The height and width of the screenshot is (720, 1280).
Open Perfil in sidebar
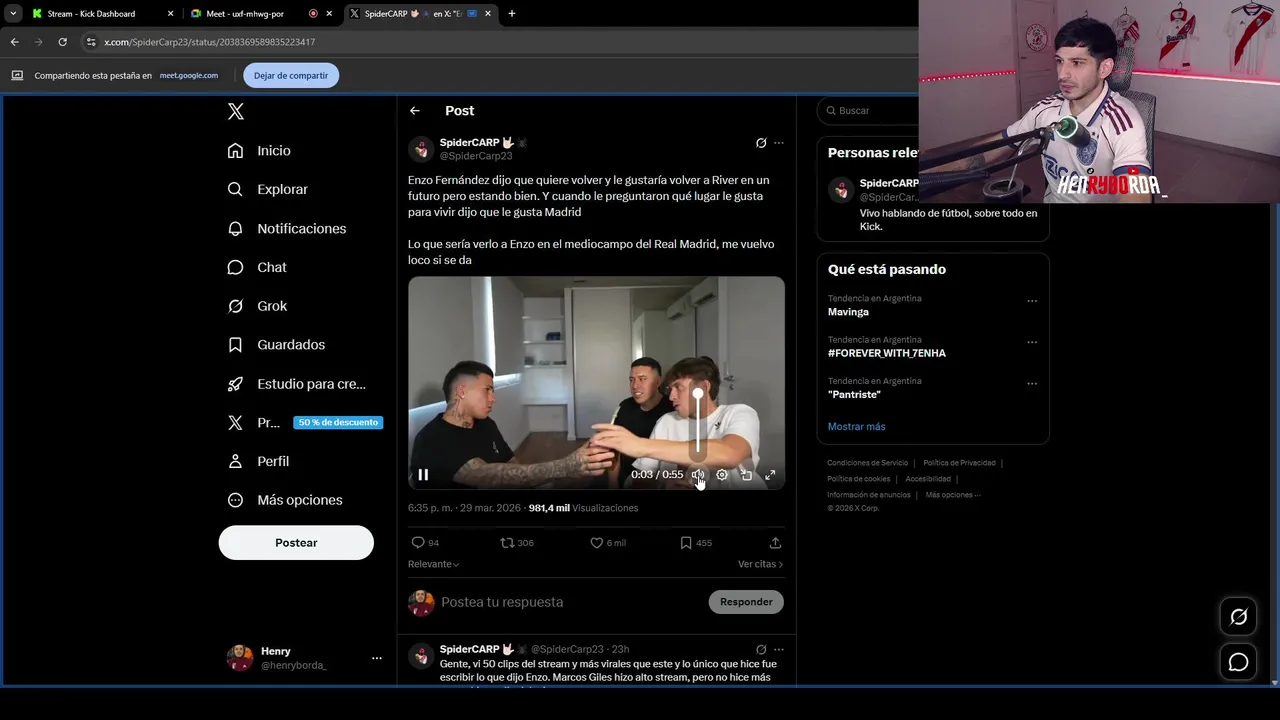coord(258,461)
